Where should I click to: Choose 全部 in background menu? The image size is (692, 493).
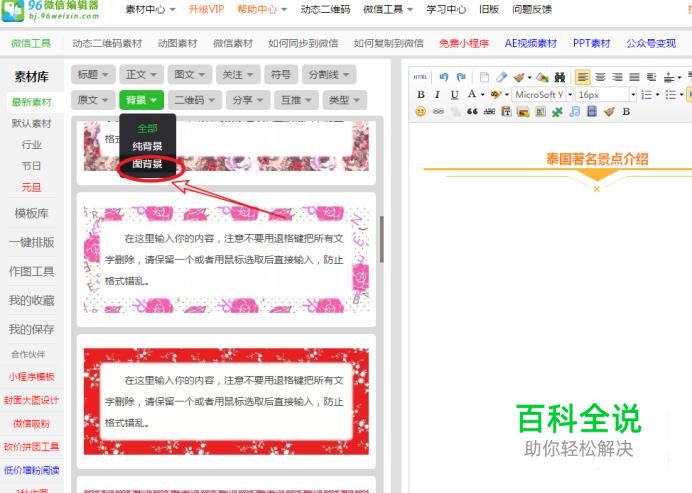point(147,128)
